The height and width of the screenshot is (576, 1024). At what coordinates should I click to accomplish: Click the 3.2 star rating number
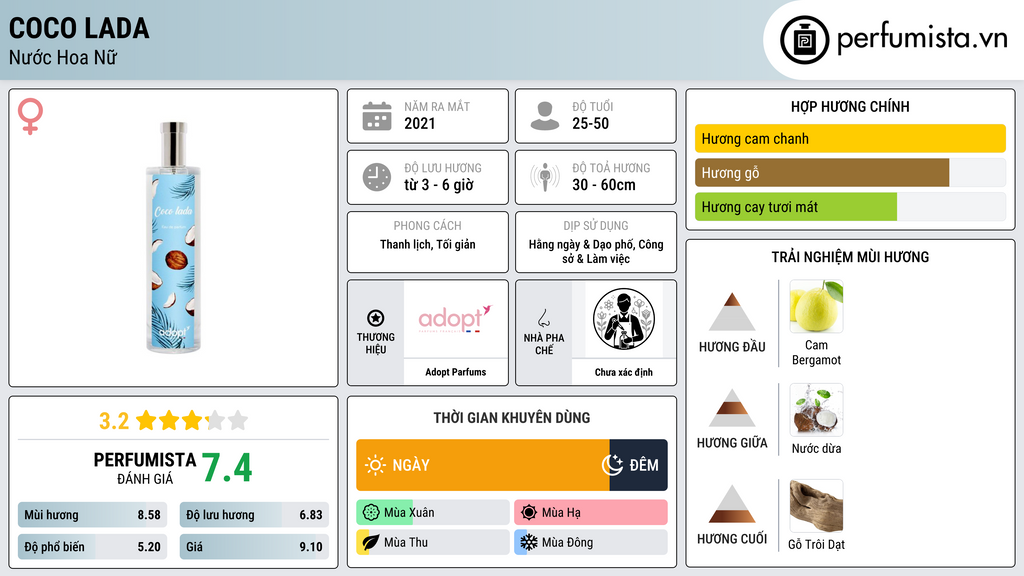coord(114,421)
